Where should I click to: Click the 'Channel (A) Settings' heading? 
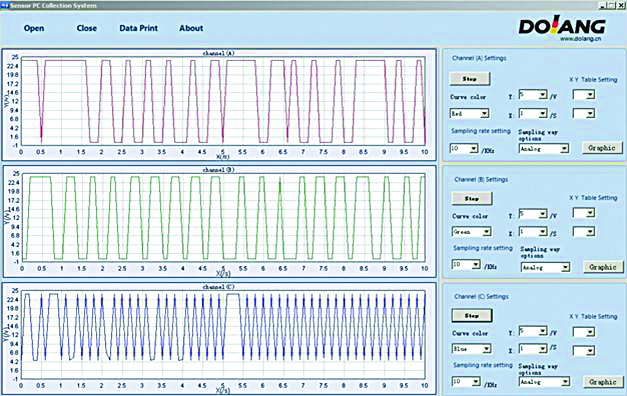pyautogui.click(x=479, y=58)
